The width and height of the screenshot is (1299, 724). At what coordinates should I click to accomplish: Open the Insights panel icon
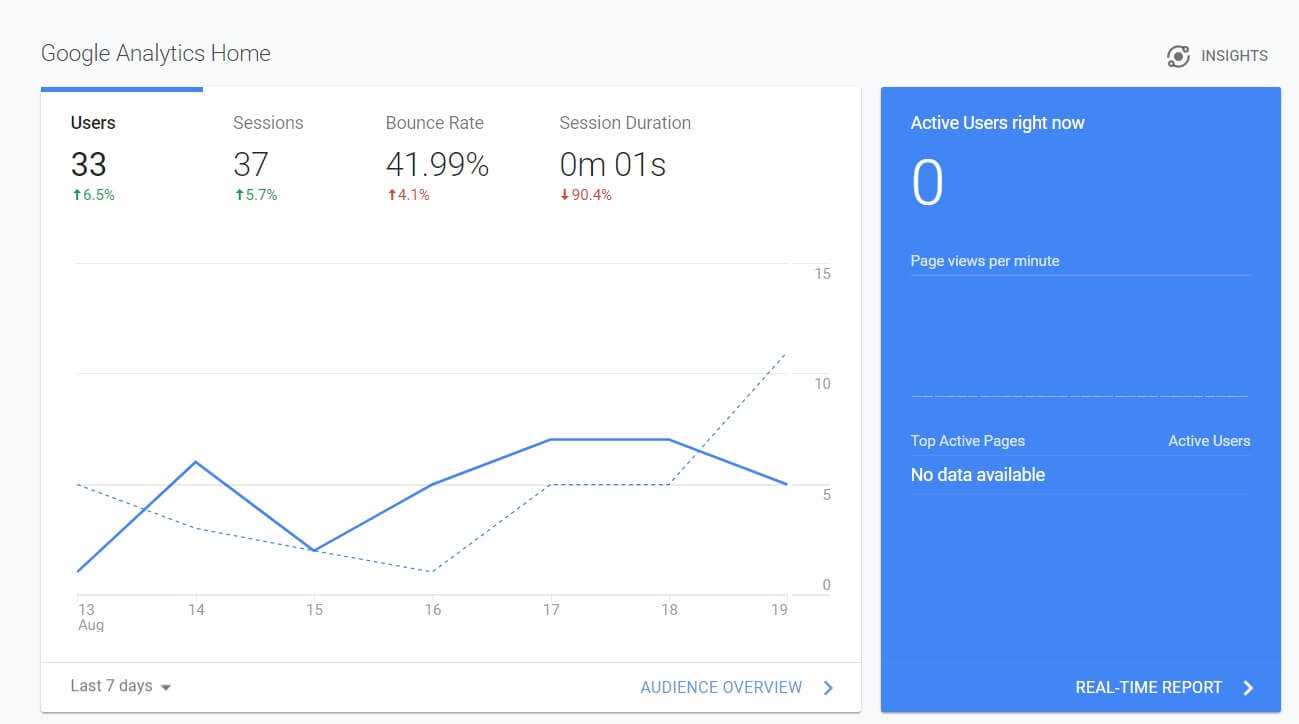coord(1178,56)
